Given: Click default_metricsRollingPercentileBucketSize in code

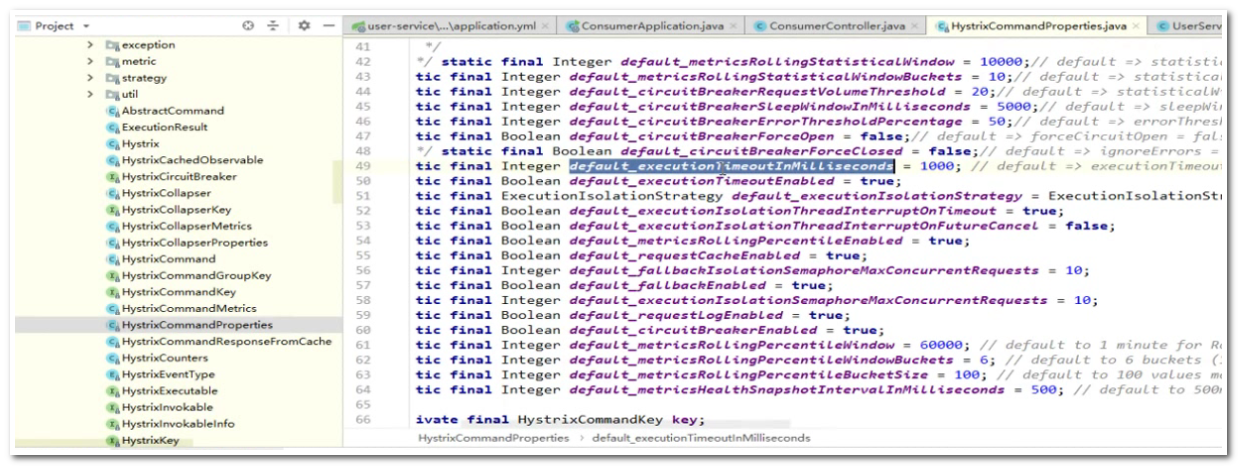Looking at the screenshot, I should coord(744,375).
